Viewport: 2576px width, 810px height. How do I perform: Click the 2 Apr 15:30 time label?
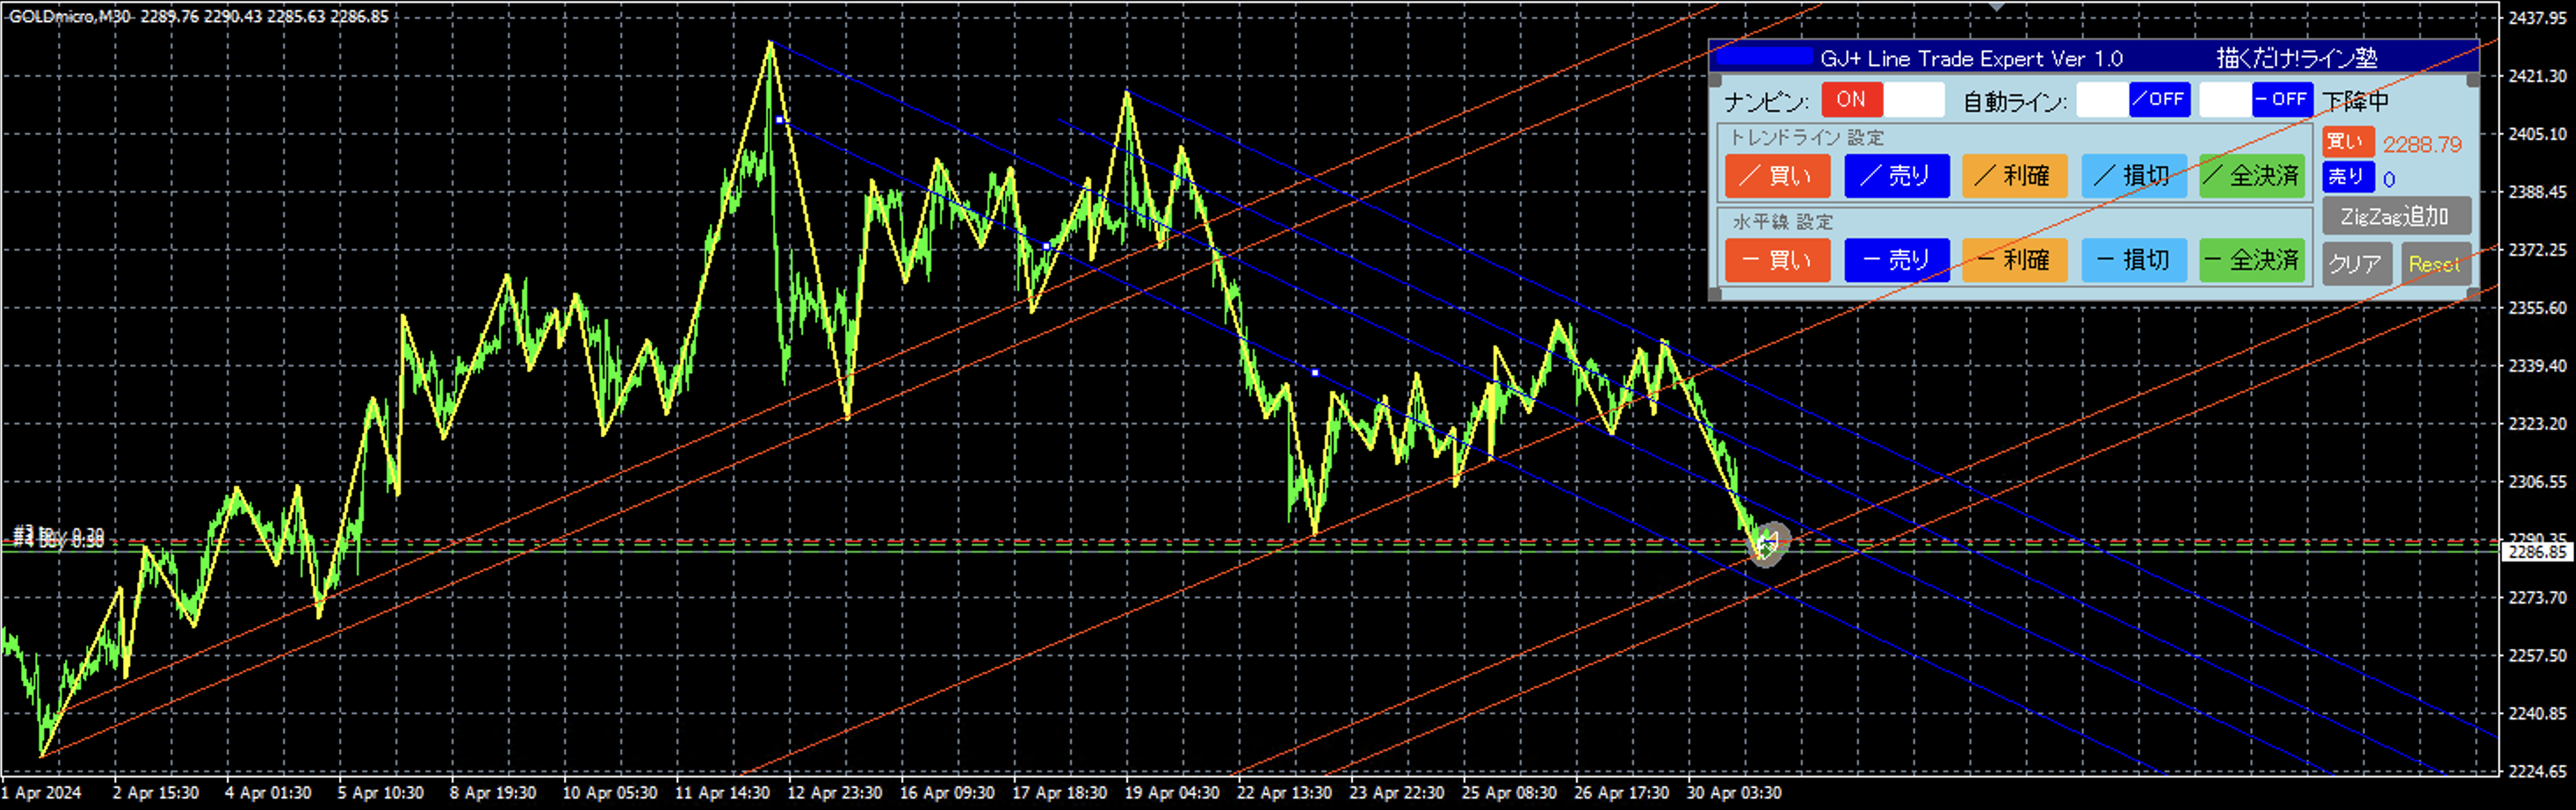pos(156,793)
